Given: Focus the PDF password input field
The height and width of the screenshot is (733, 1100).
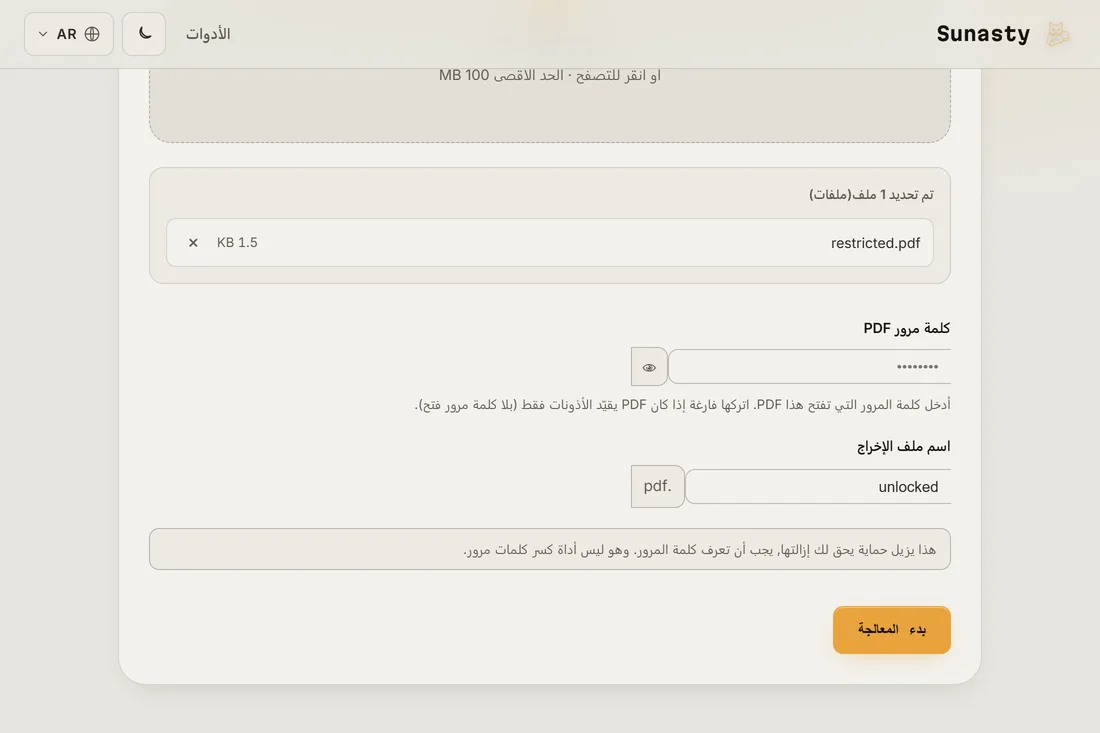Looking at the screenshot, I should (x=810, y=367).
